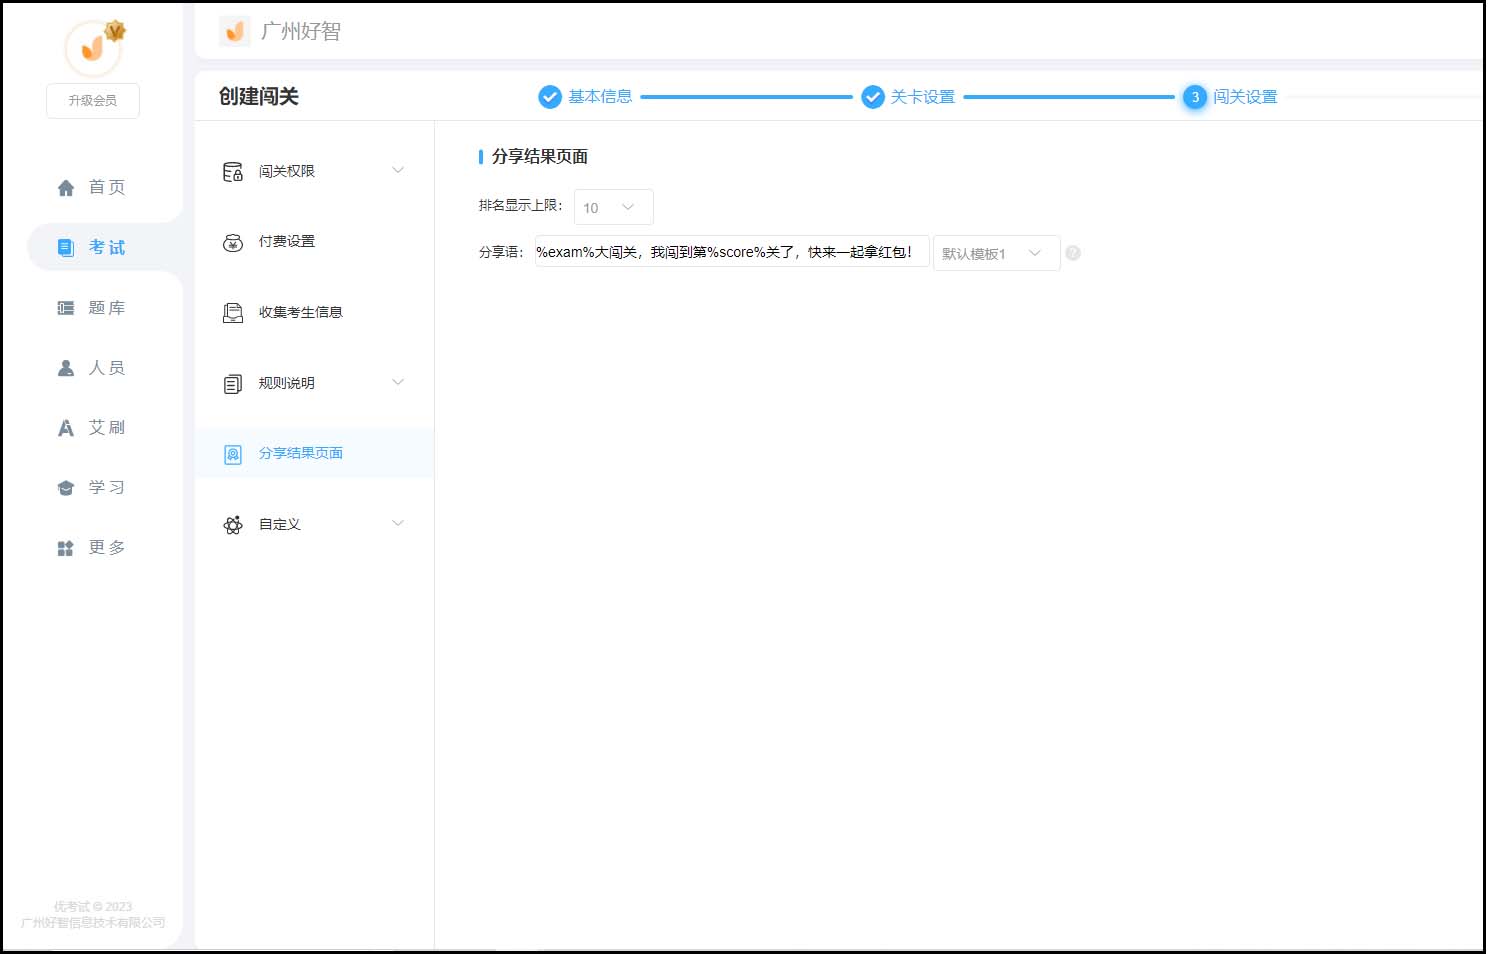Open the 付费设置 settings item
This screenshot has width=1489, height=954.
click(x=287, y=242)
